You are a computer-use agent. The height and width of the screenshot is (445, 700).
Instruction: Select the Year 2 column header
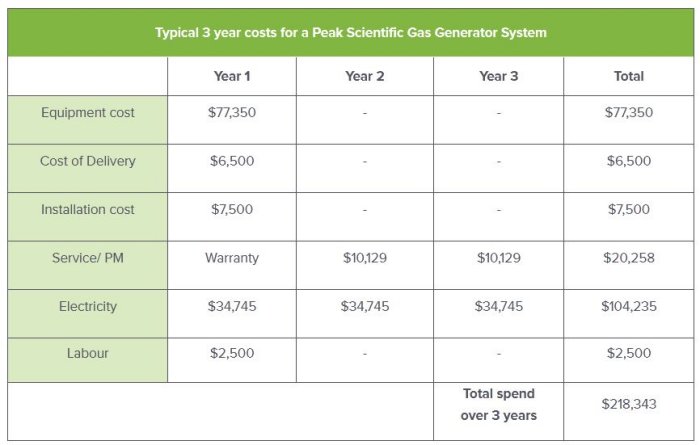(x=365, y=76)
